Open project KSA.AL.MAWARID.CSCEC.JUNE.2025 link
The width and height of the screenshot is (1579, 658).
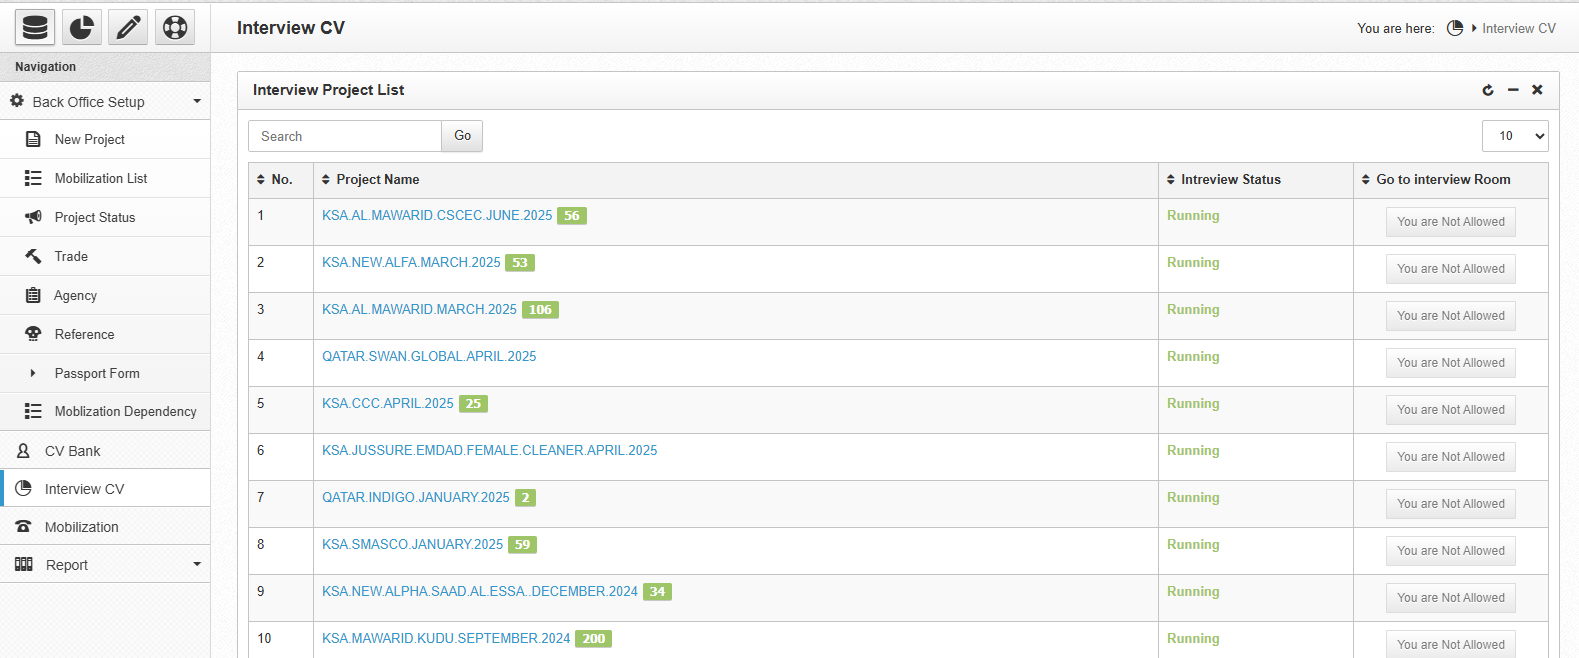(436, 215)
